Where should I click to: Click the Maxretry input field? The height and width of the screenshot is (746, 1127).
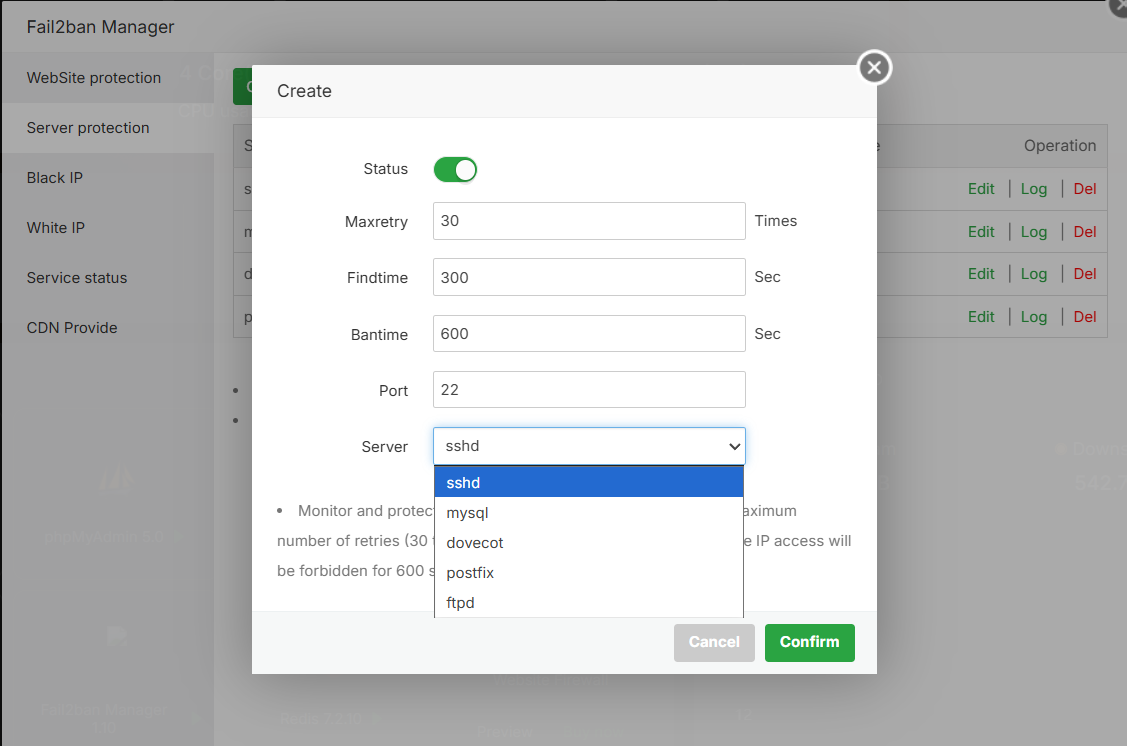click(589, 221)
